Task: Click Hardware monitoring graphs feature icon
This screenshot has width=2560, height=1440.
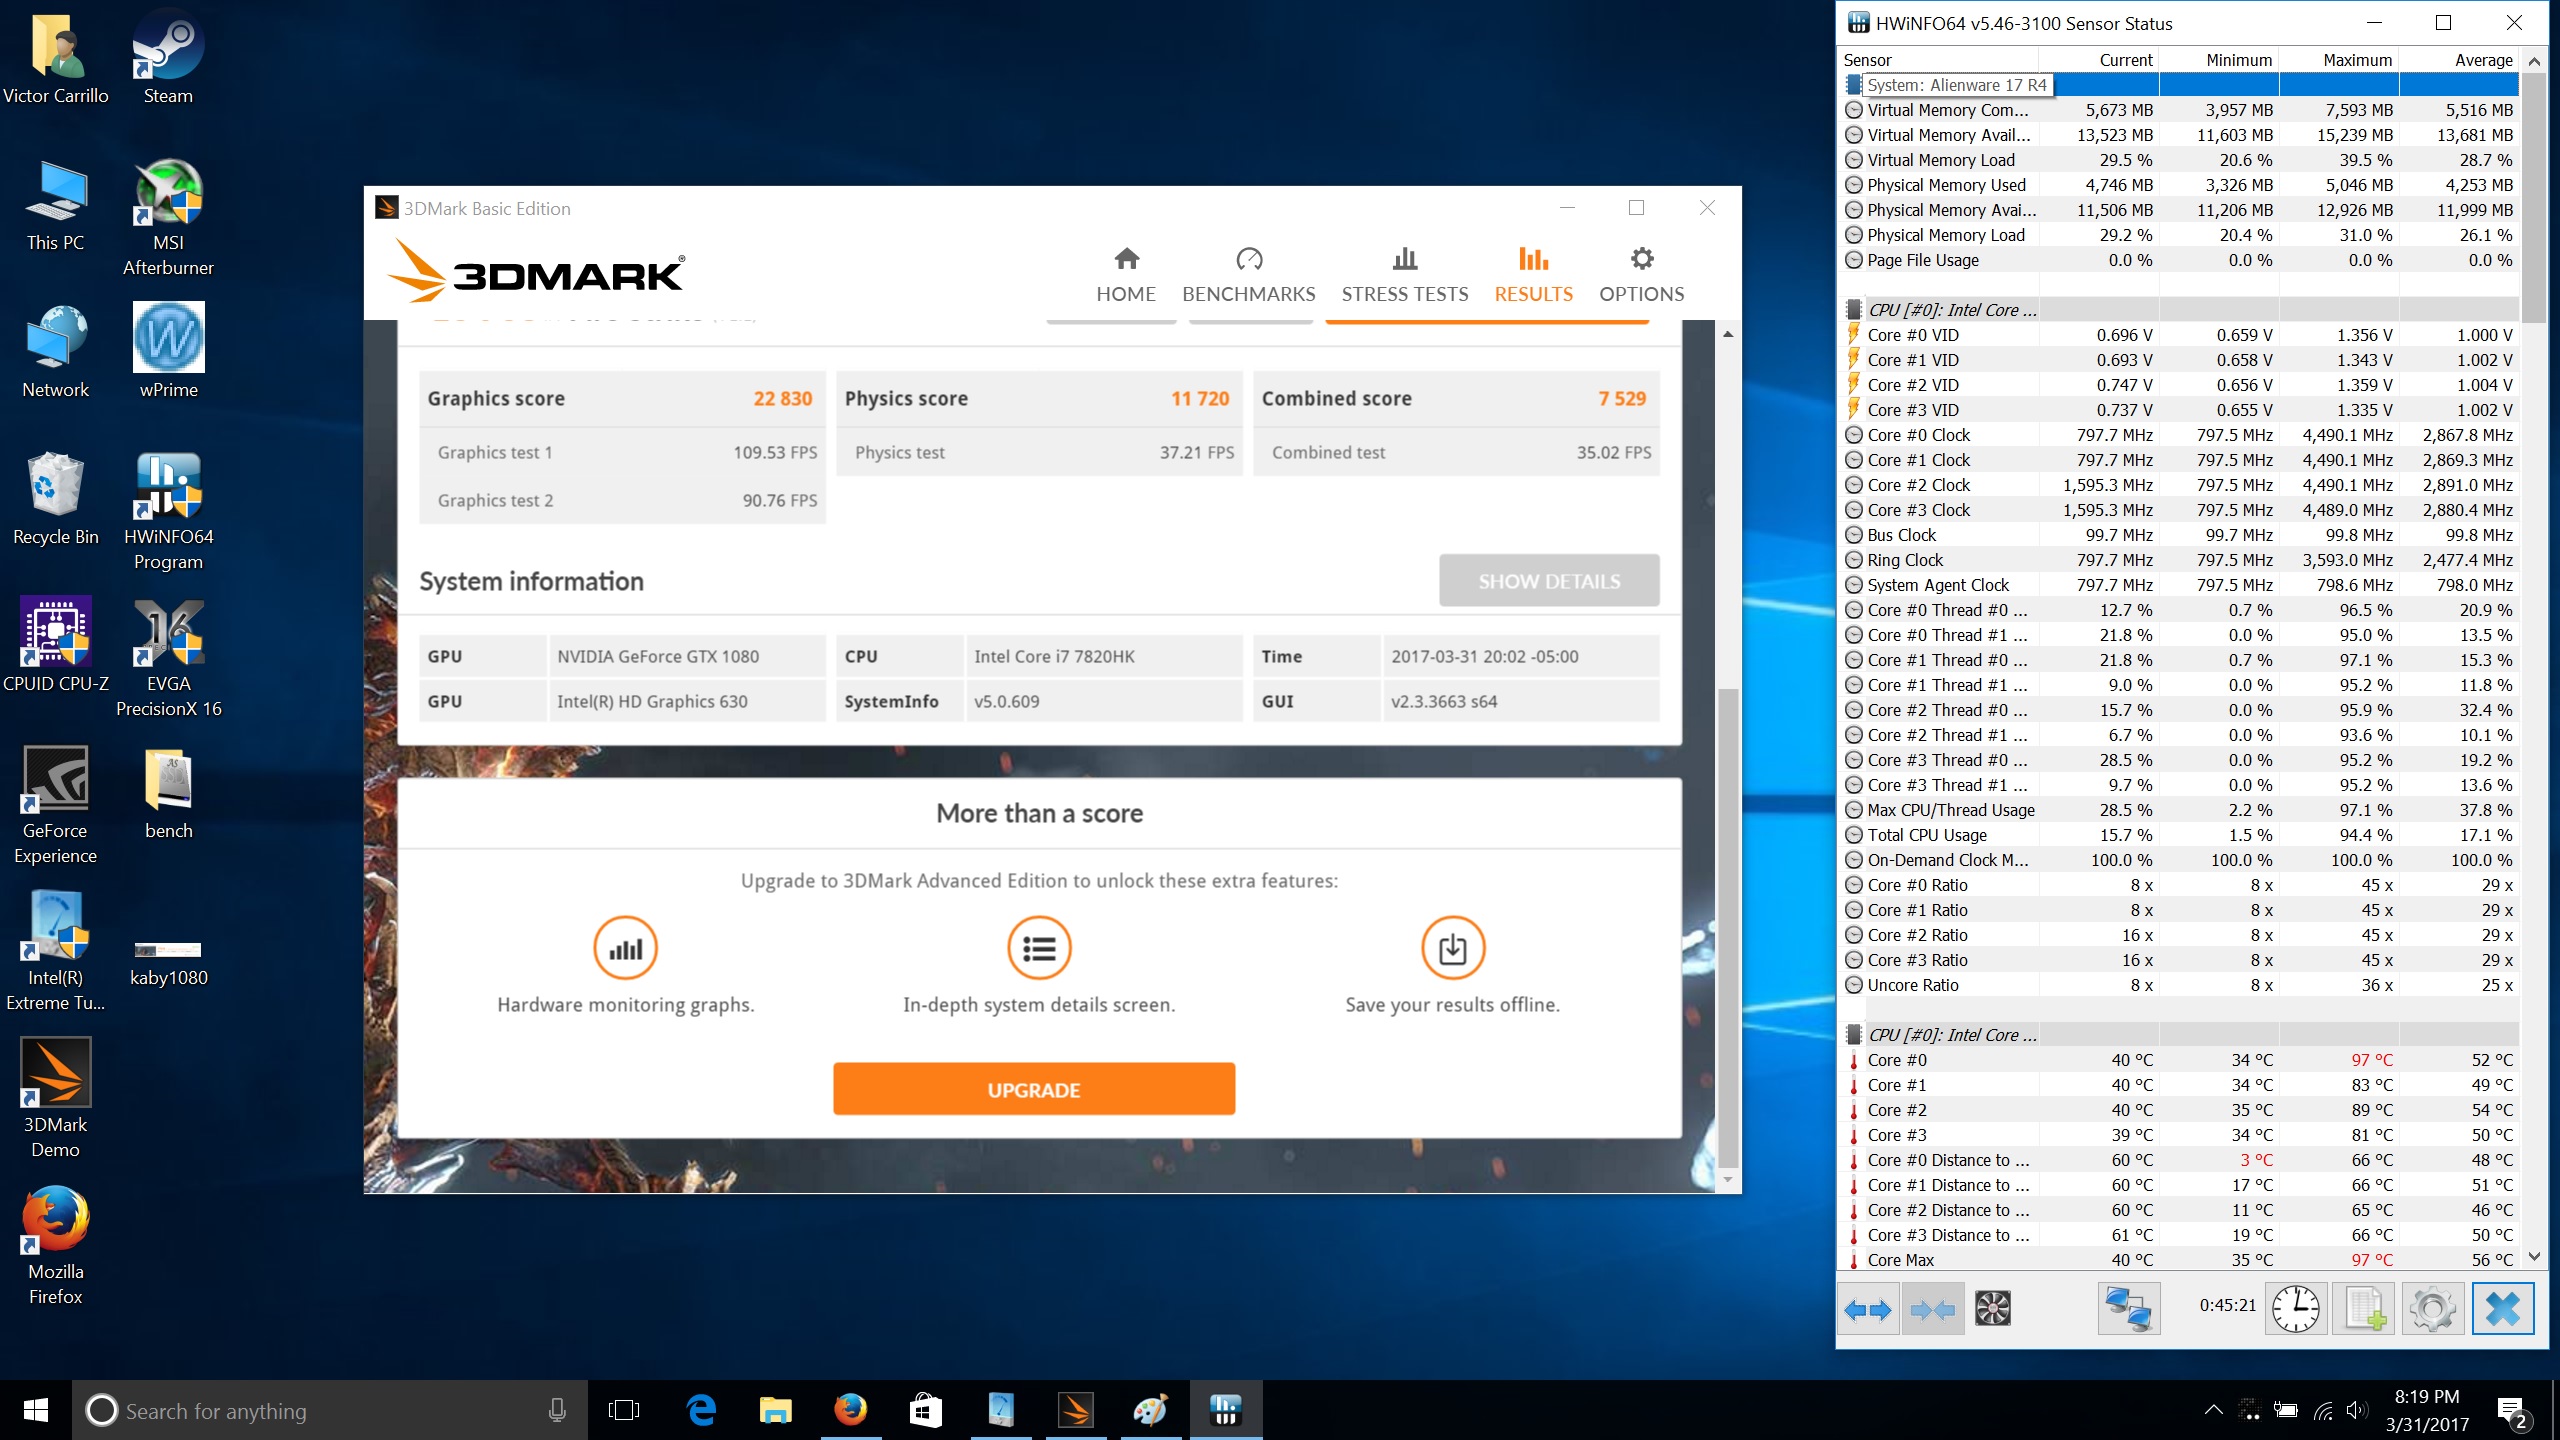Action: pos(625,948)
